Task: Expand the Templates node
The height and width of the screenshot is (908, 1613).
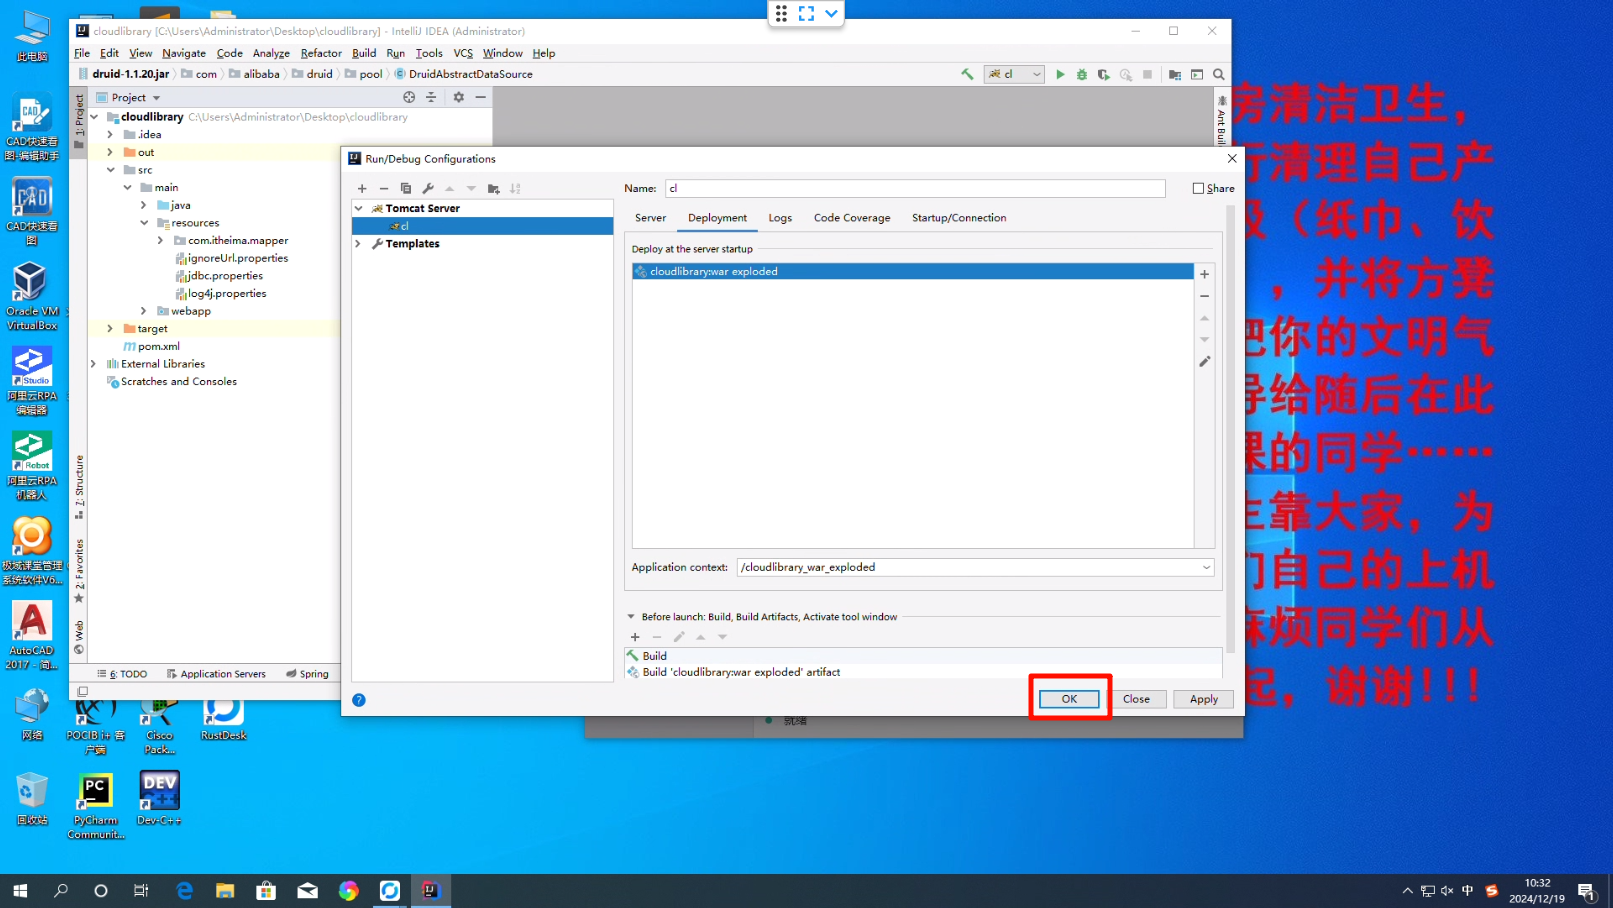Action: pyautogui.click(x=359, y=244)
